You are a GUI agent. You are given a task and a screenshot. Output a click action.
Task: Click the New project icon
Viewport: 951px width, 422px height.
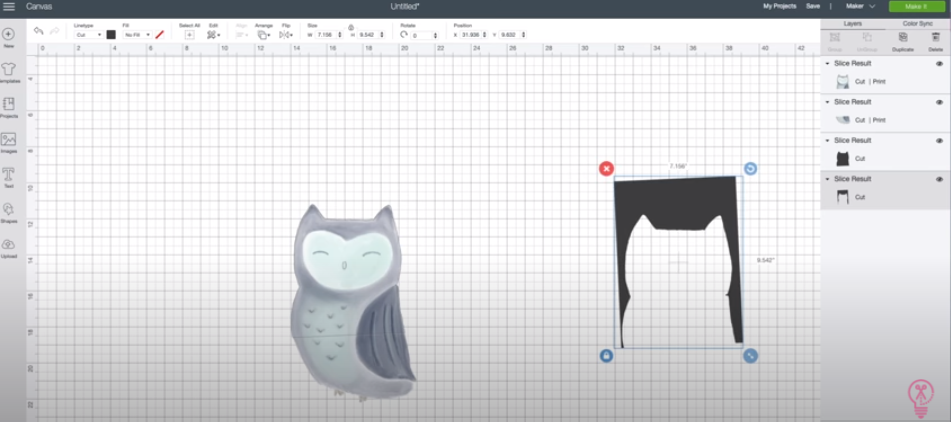[8, 34]
